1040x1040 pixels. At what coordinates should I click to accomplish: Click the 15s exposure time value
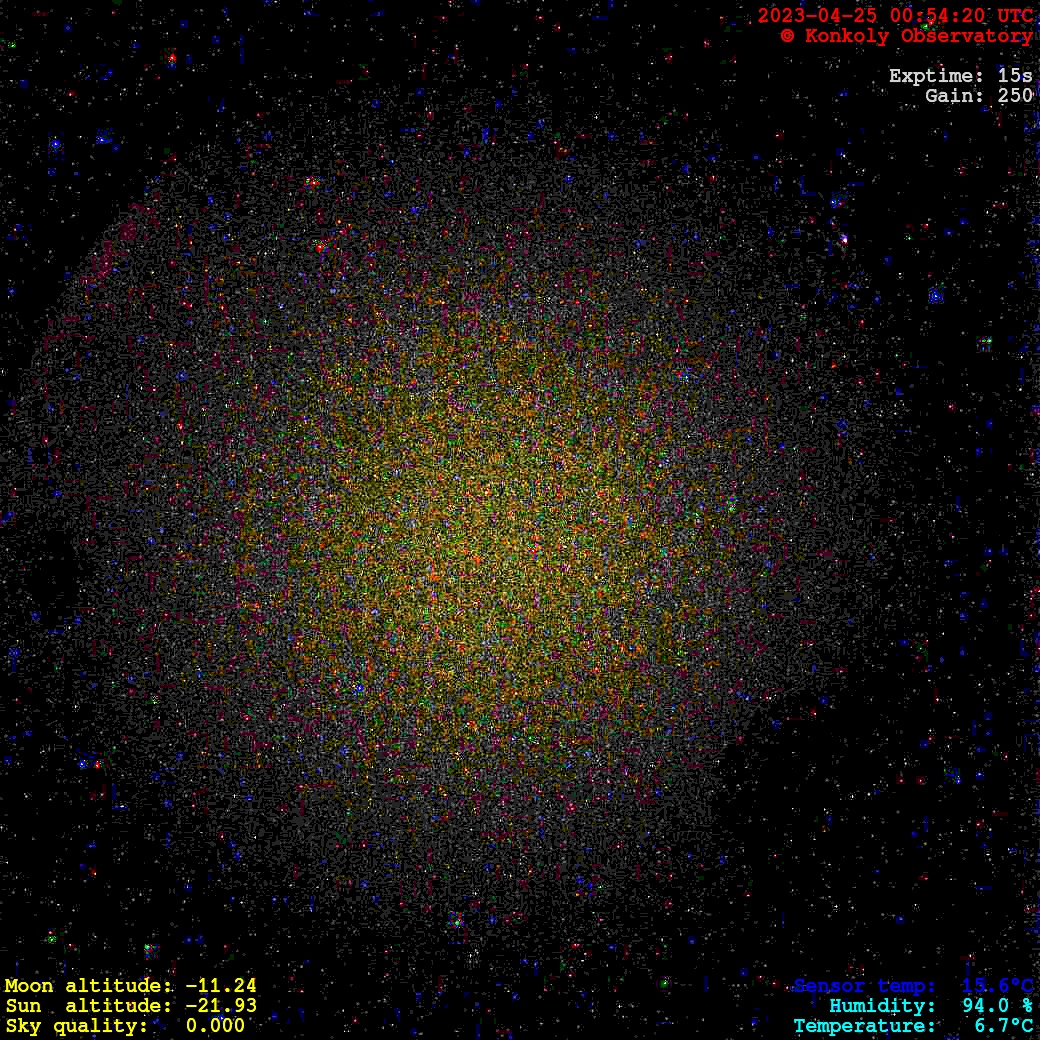click(x=1015, y=76)
